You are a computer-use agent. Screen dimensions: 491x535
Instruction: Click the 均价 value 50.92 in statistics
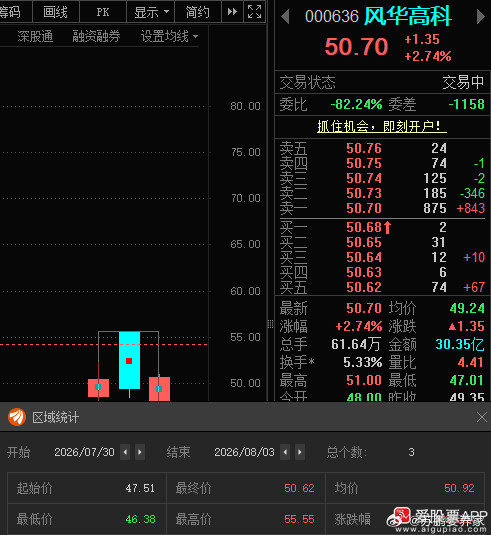(459, 488)
